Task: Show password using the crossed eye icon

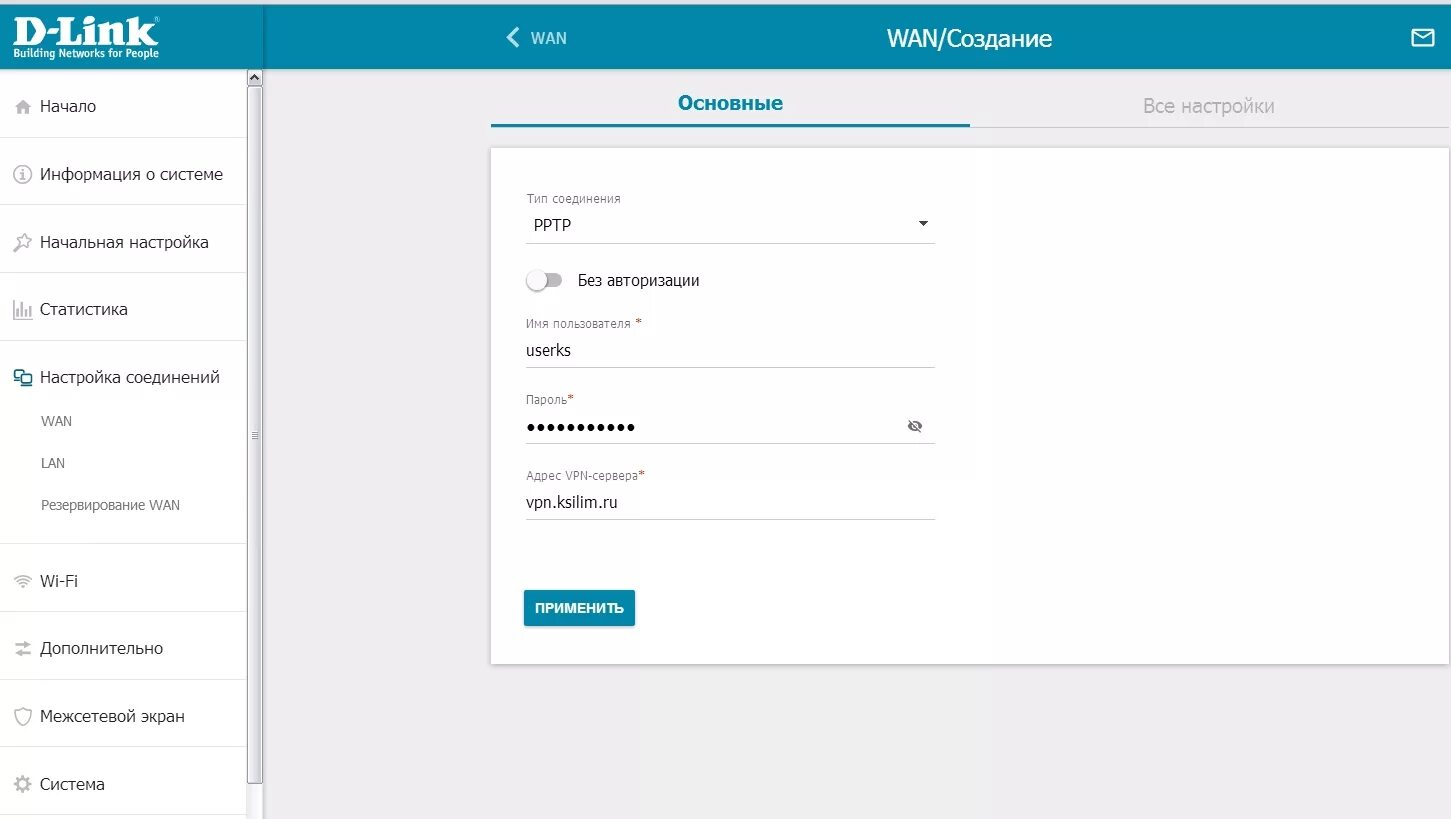Action: 914,426
